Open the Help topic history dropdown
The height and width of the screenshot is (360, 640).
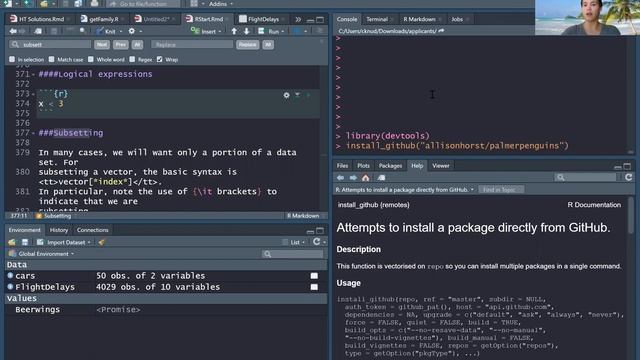point(404,190)
